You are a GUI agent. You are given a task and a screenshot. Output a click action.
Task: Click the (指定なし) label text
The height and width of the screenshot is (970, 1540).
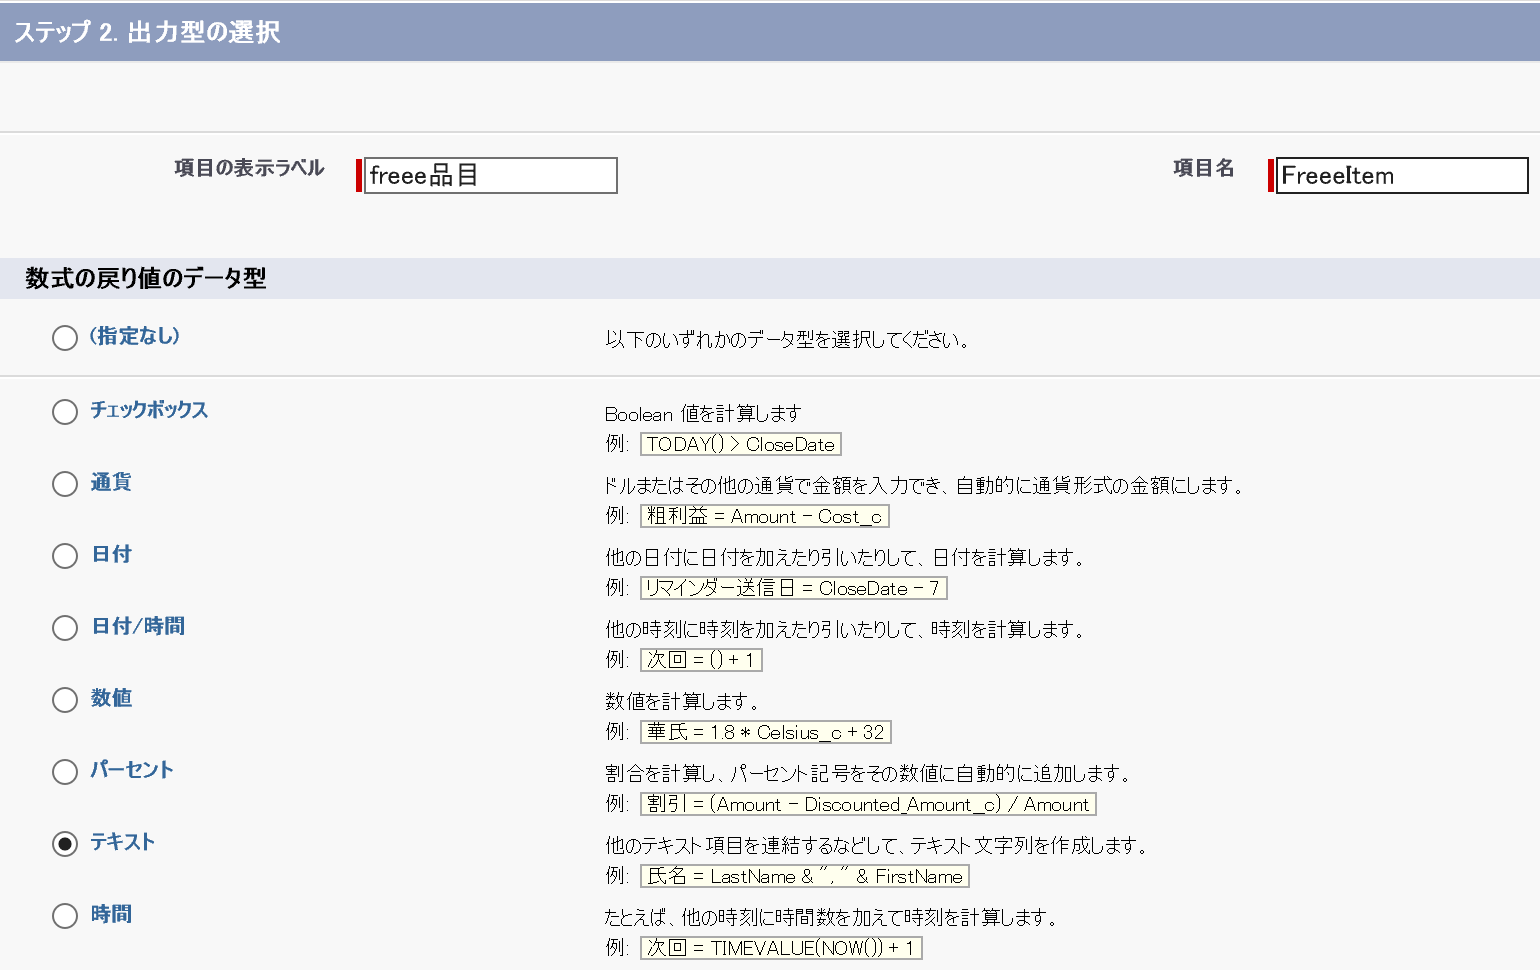135,336
